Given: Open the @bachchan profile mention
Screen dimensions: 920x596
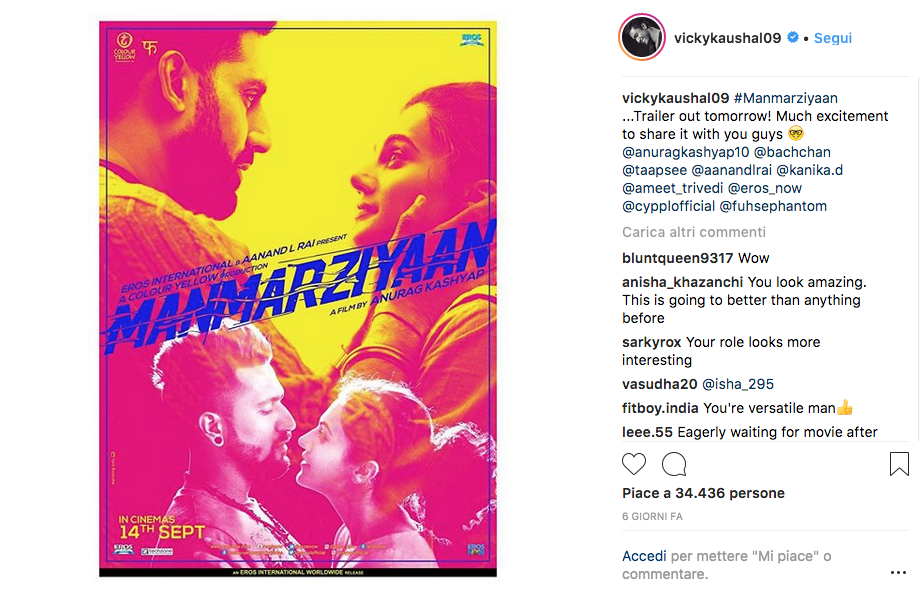Looking at the screenshot, I should point(792,153).
